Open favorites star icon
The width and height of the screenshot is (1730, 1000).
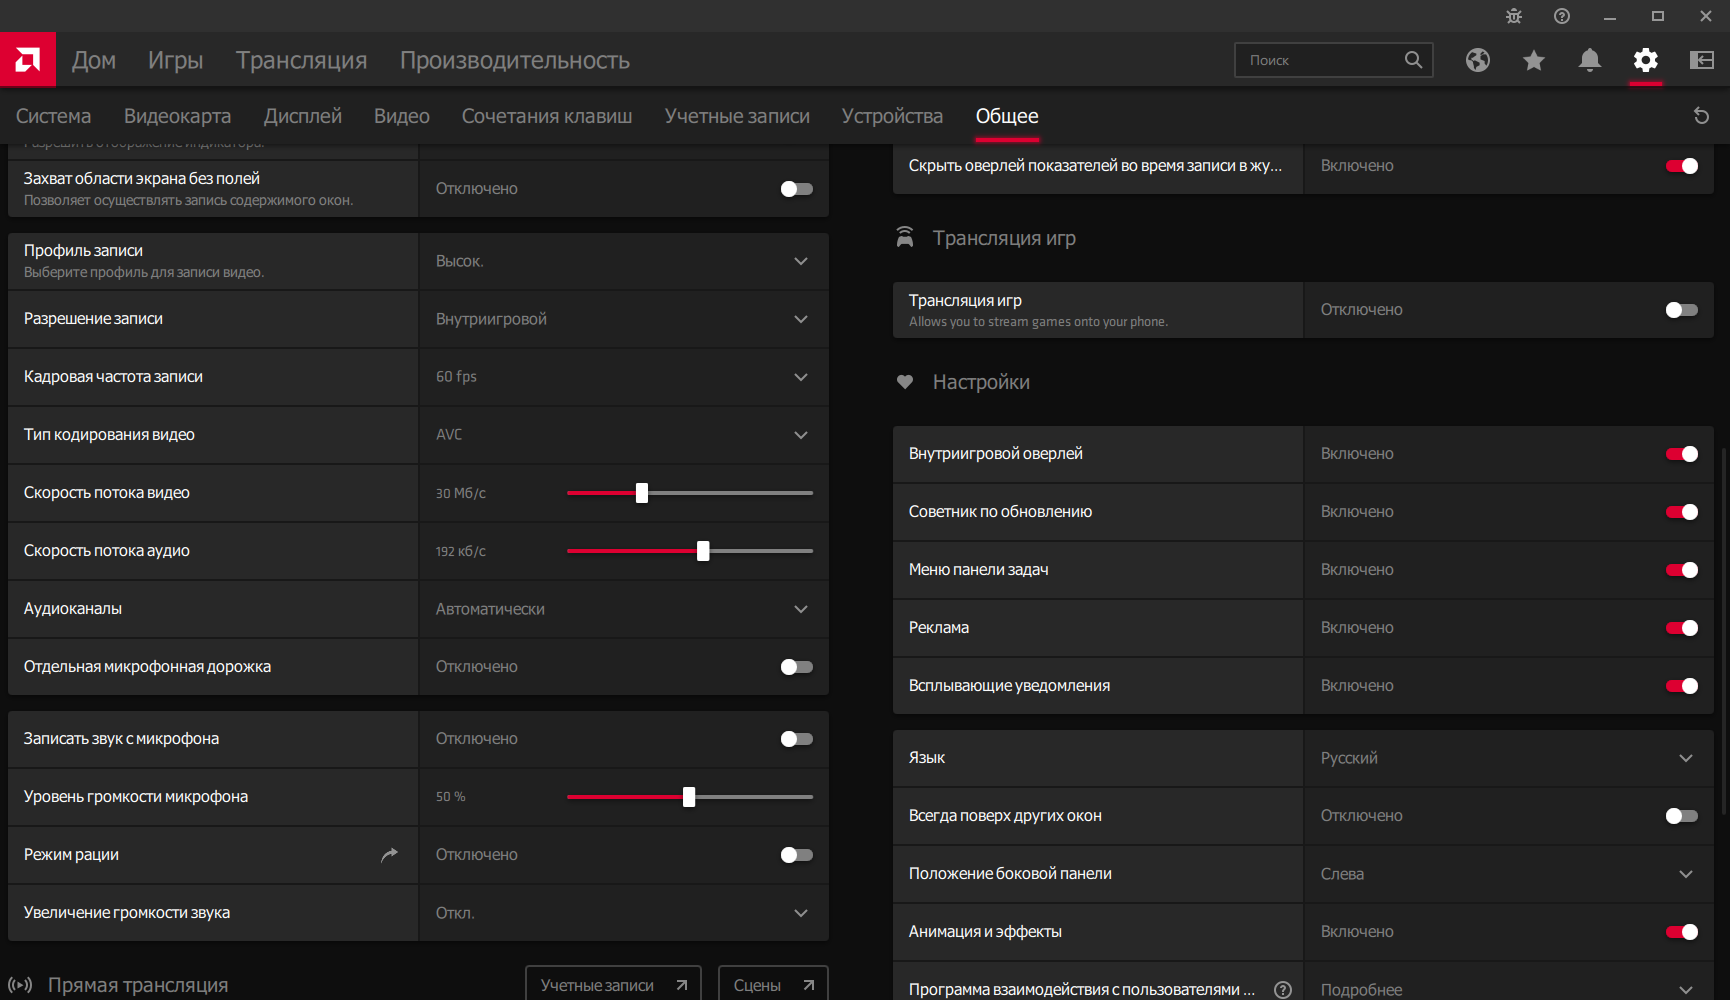(1533, 60)
